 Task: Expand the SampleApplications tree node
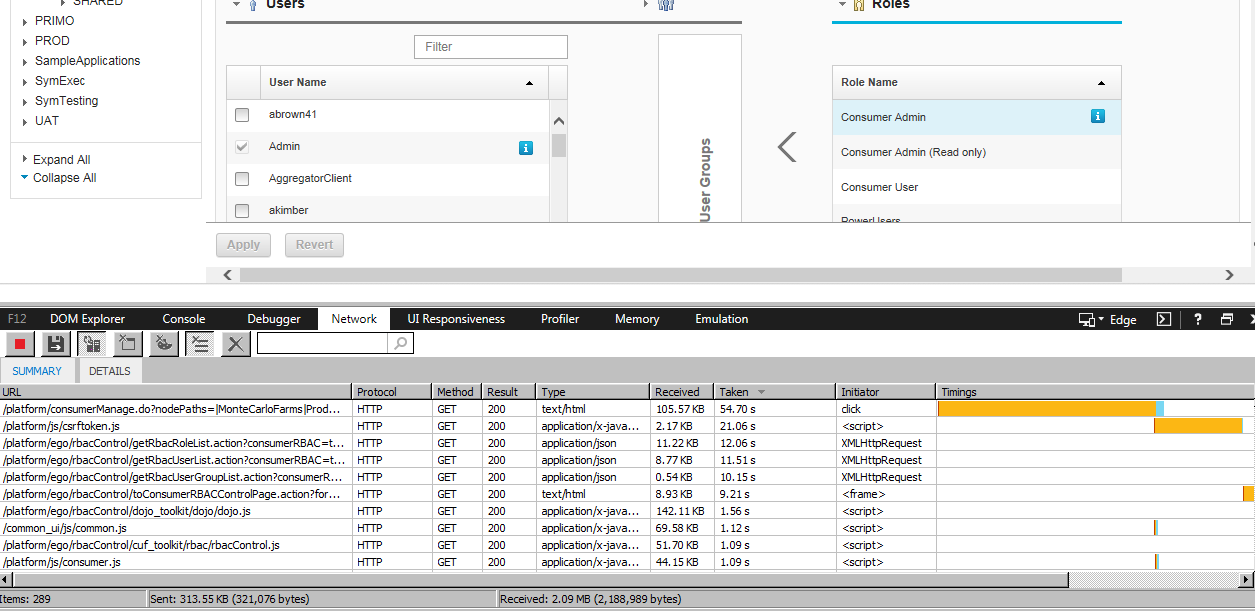pyautogui.click(x=25, y=61)
